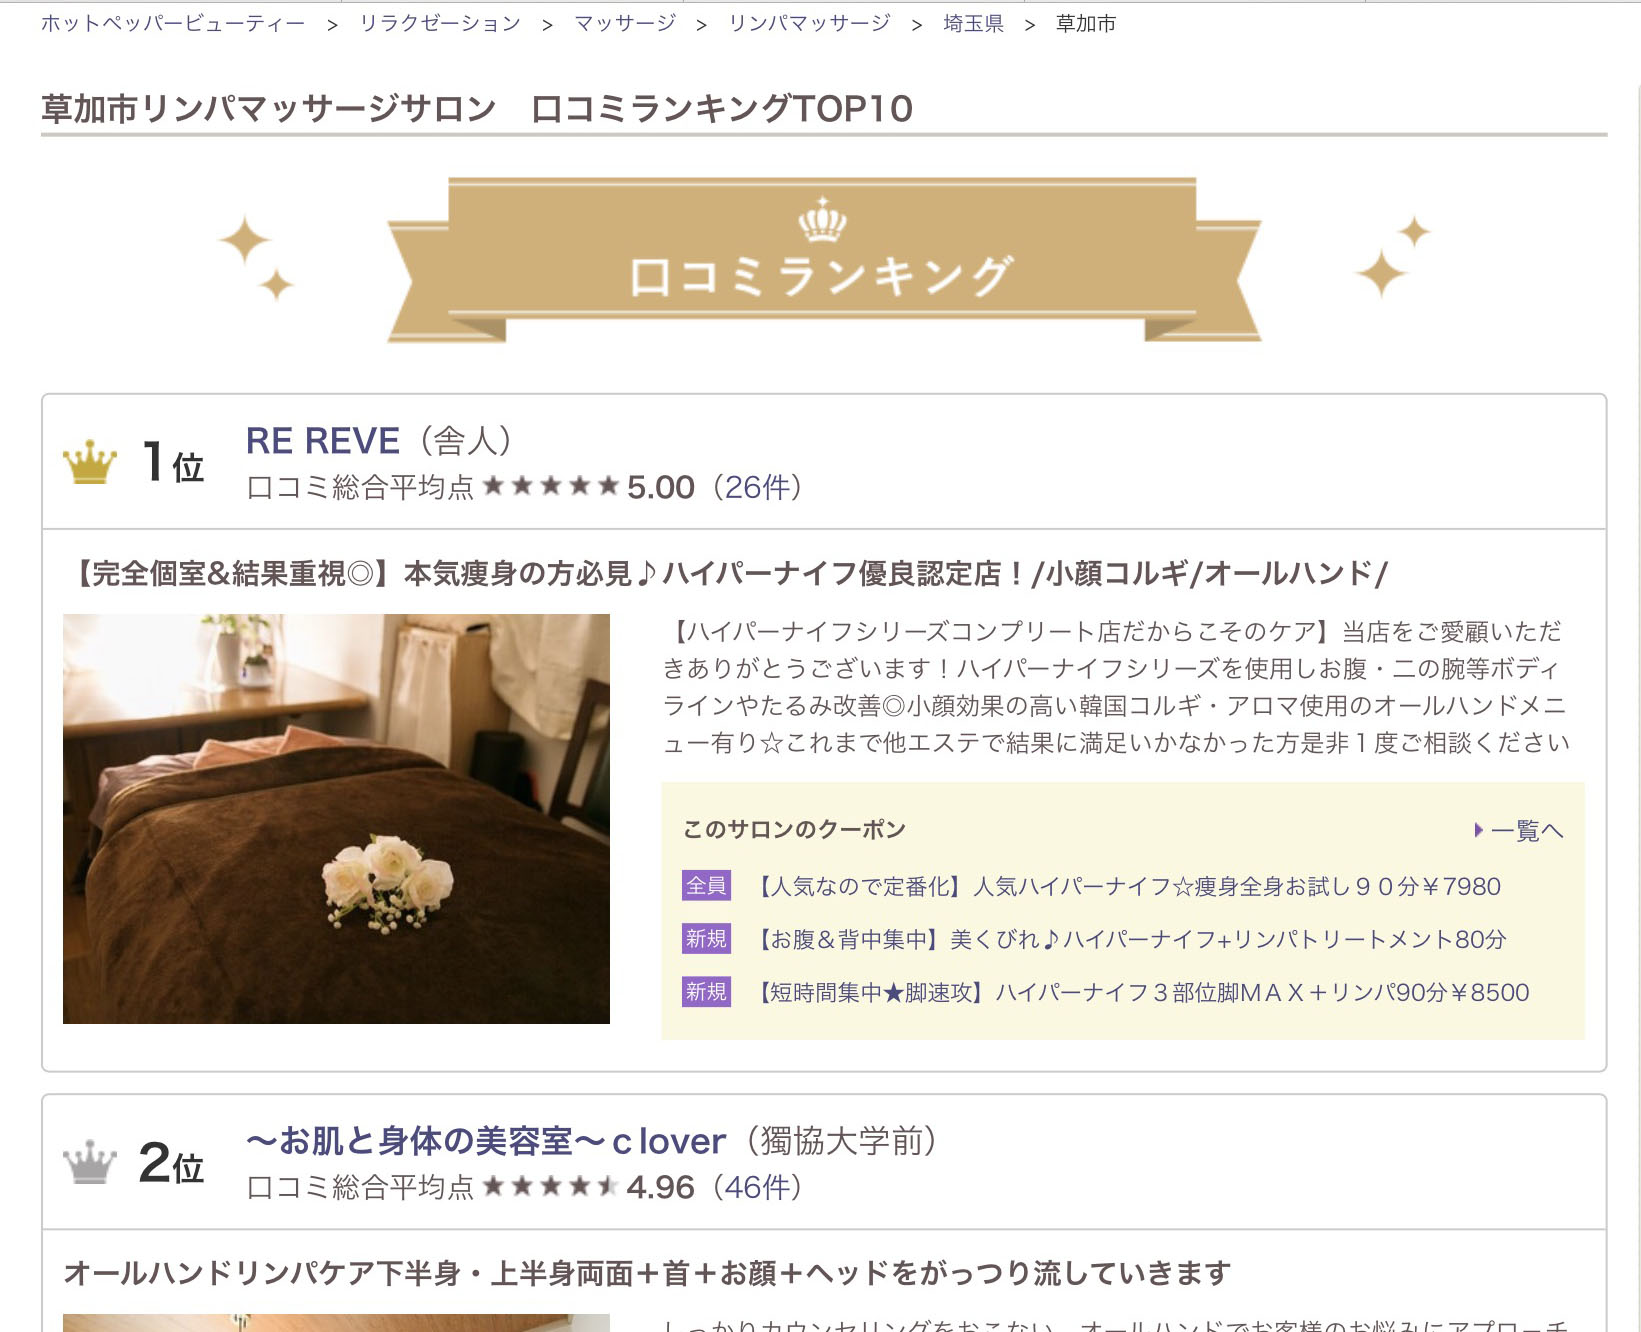1641x1332 pixels.
Task: Click the star rating for RE REVE
Action: click(x=551, y=487)
